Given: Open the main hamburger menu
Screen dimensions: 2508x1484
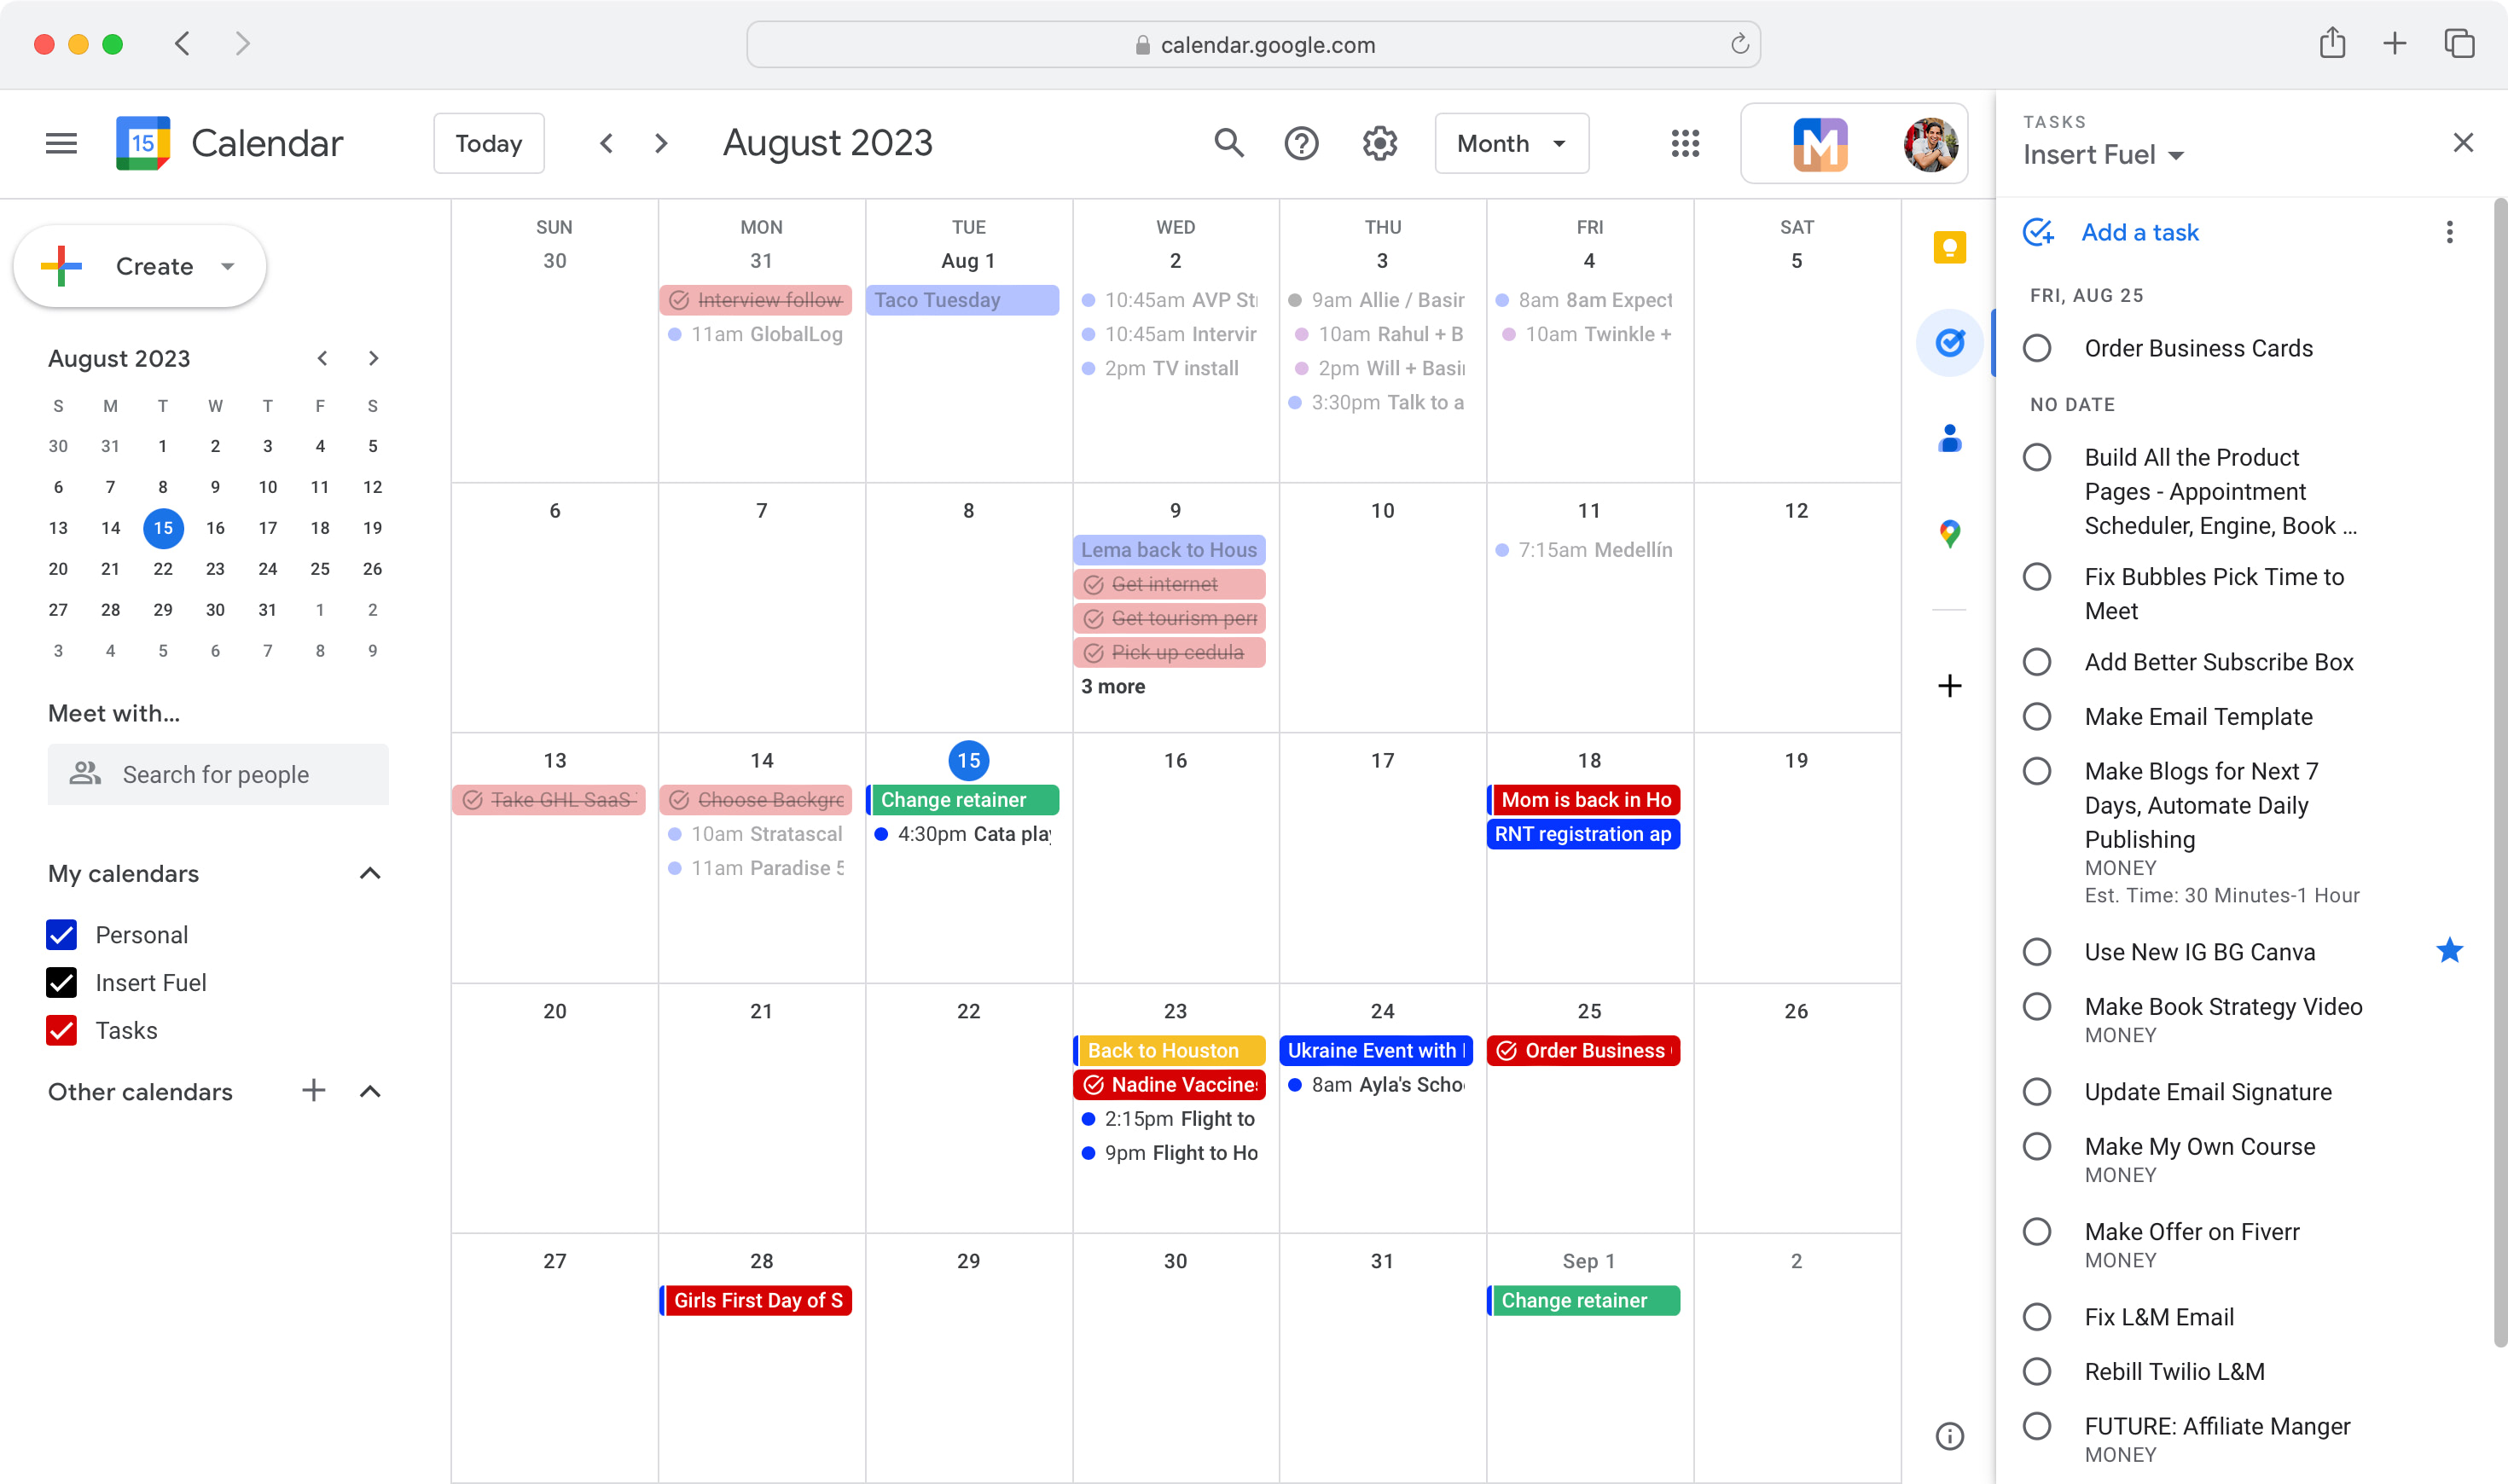Looking at the screenshot, I should [x=60, y=143].
